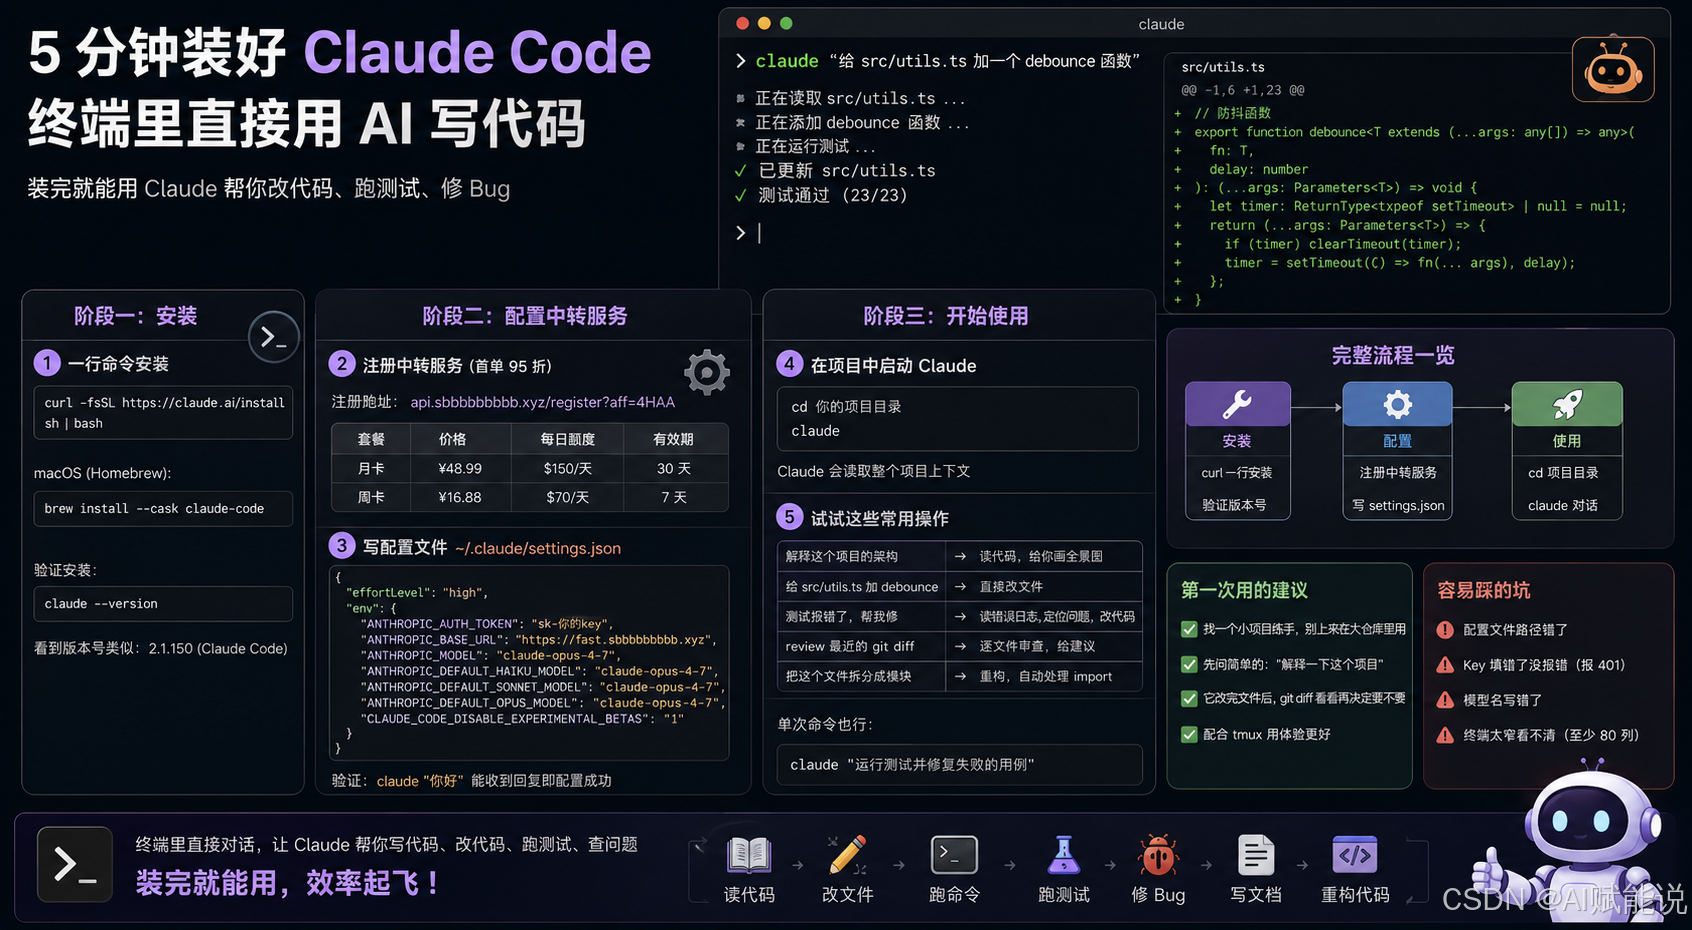Click the ¥48.99 price cell
The image size is (1692, 930).
[460, 469]
